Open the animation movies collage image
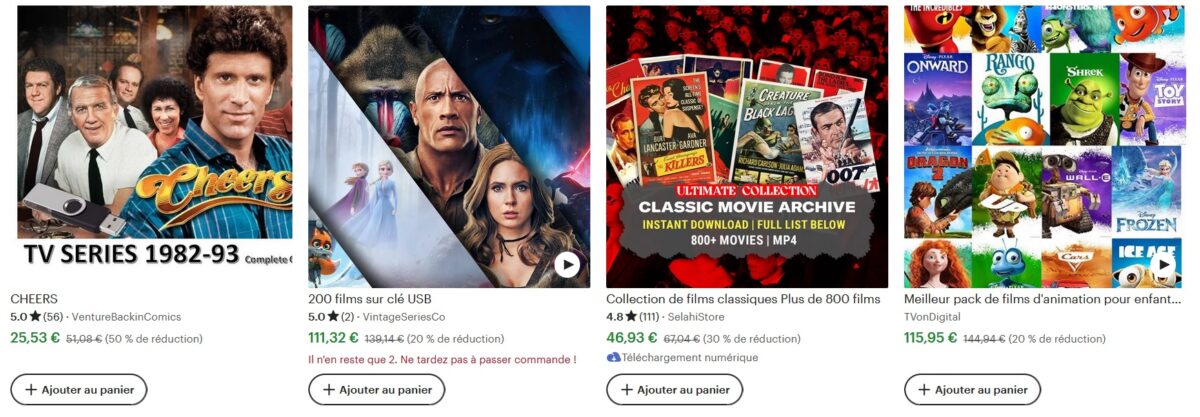Image resolution: width=1200 pixels, height=417 pixels. pos(1043,146)
